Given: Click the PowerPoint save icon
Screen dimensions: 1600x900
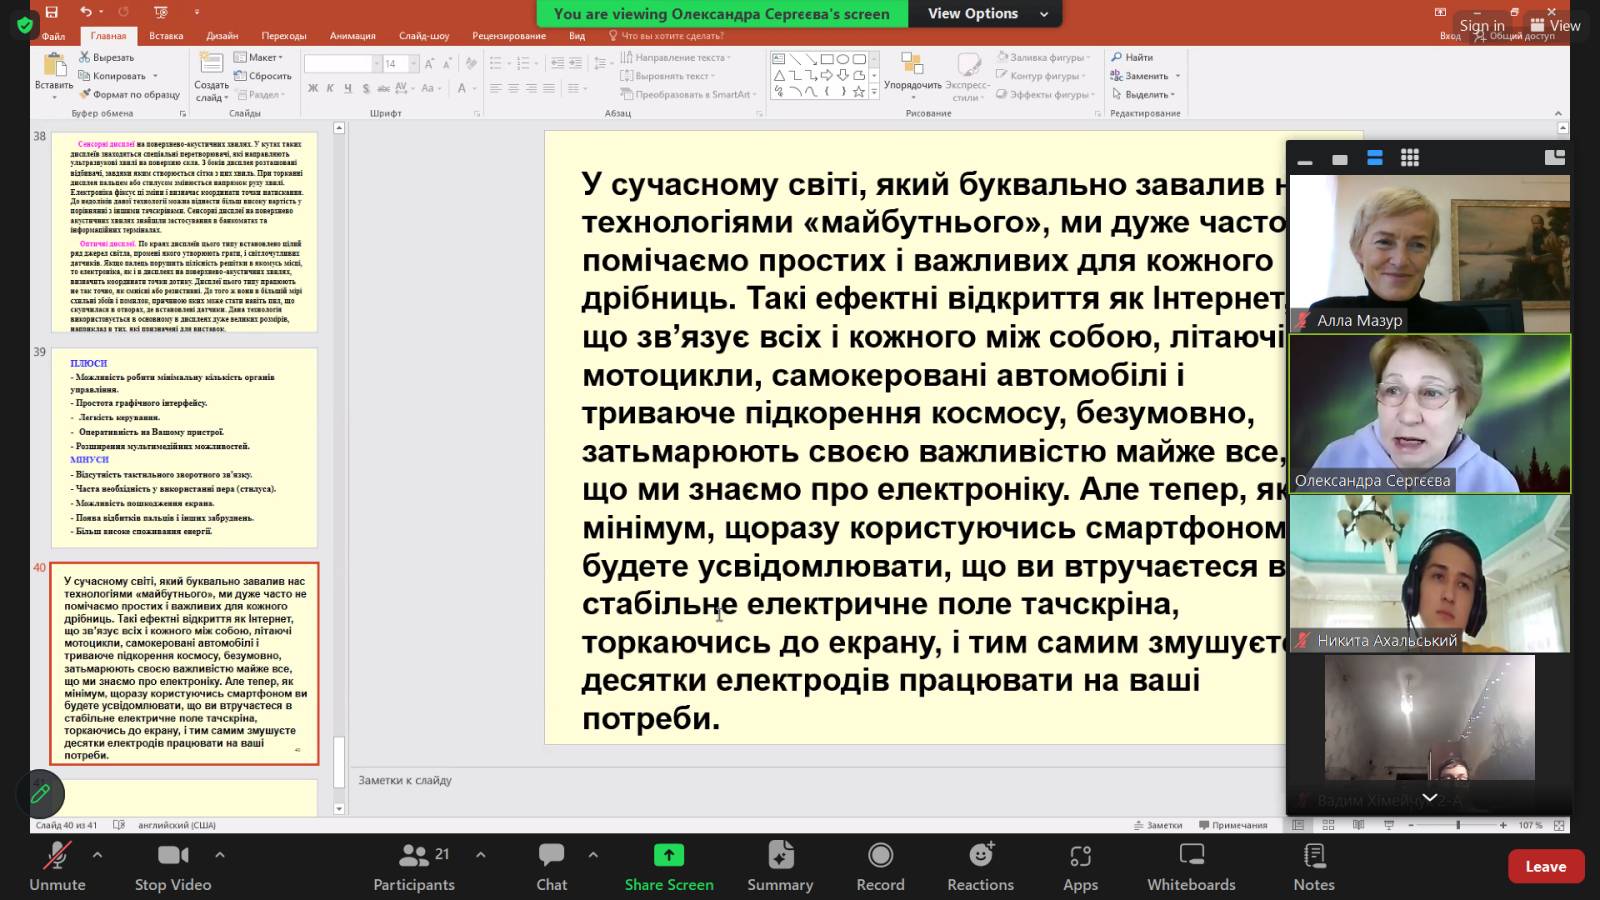Looking at the screenshot, I should tap(52, 12).
